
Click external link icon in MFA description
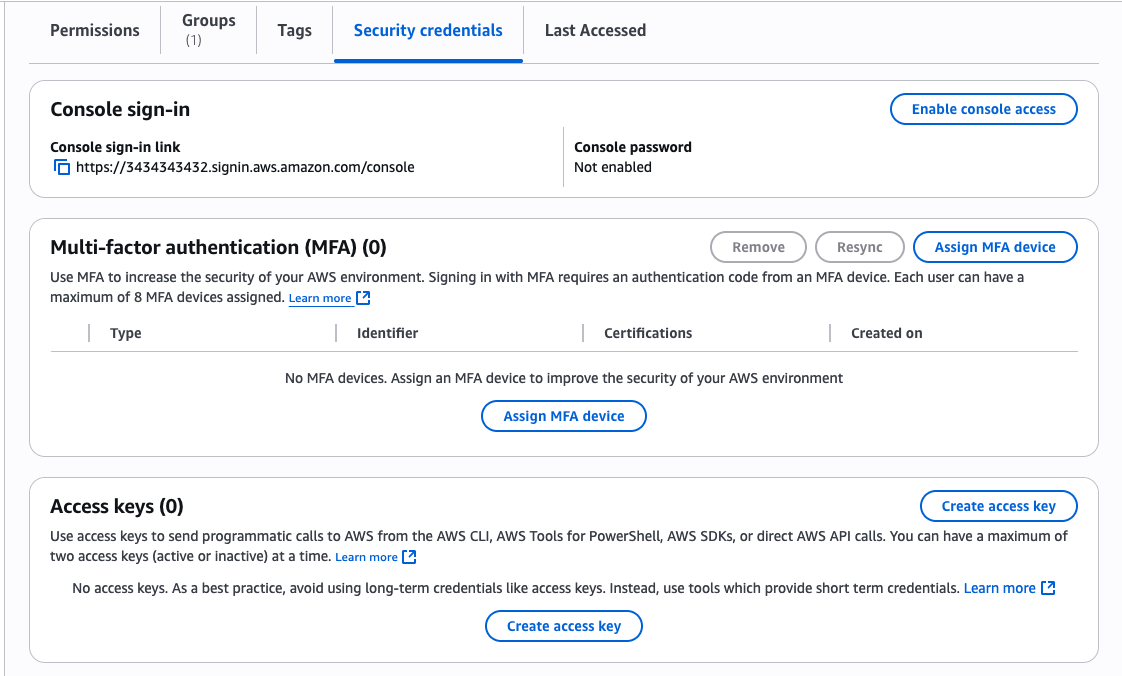point(364,298)
